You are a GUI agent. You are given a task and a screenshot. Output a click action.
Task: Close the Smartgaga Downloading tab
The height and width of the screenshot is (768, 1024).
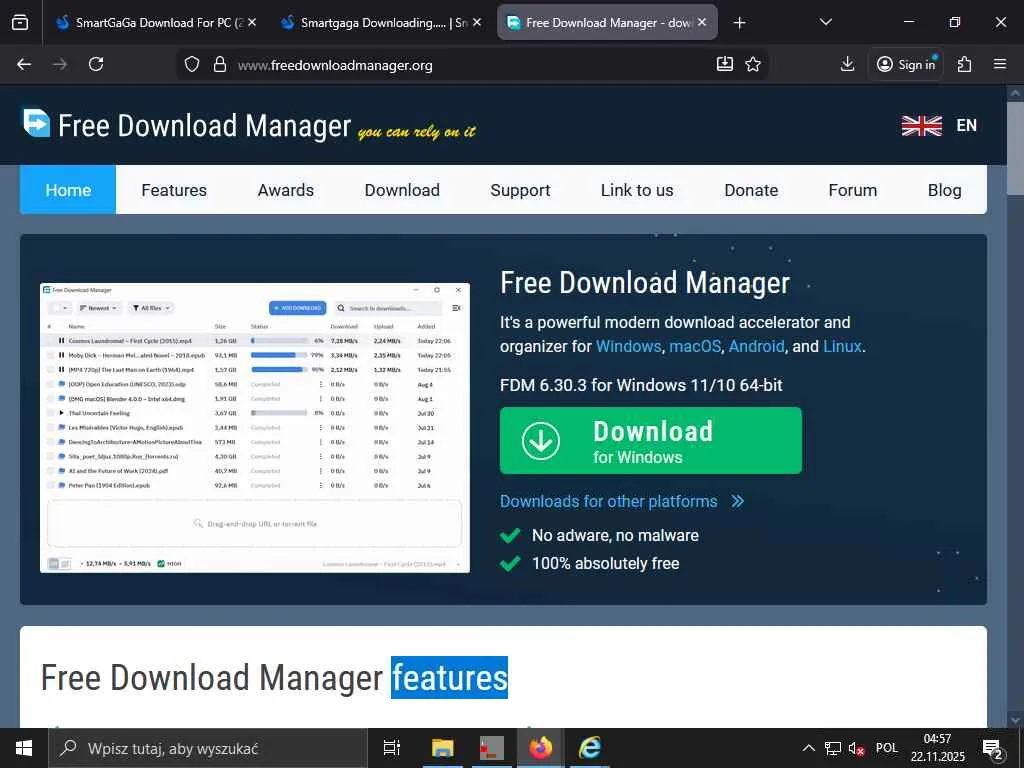click(477, 22)
